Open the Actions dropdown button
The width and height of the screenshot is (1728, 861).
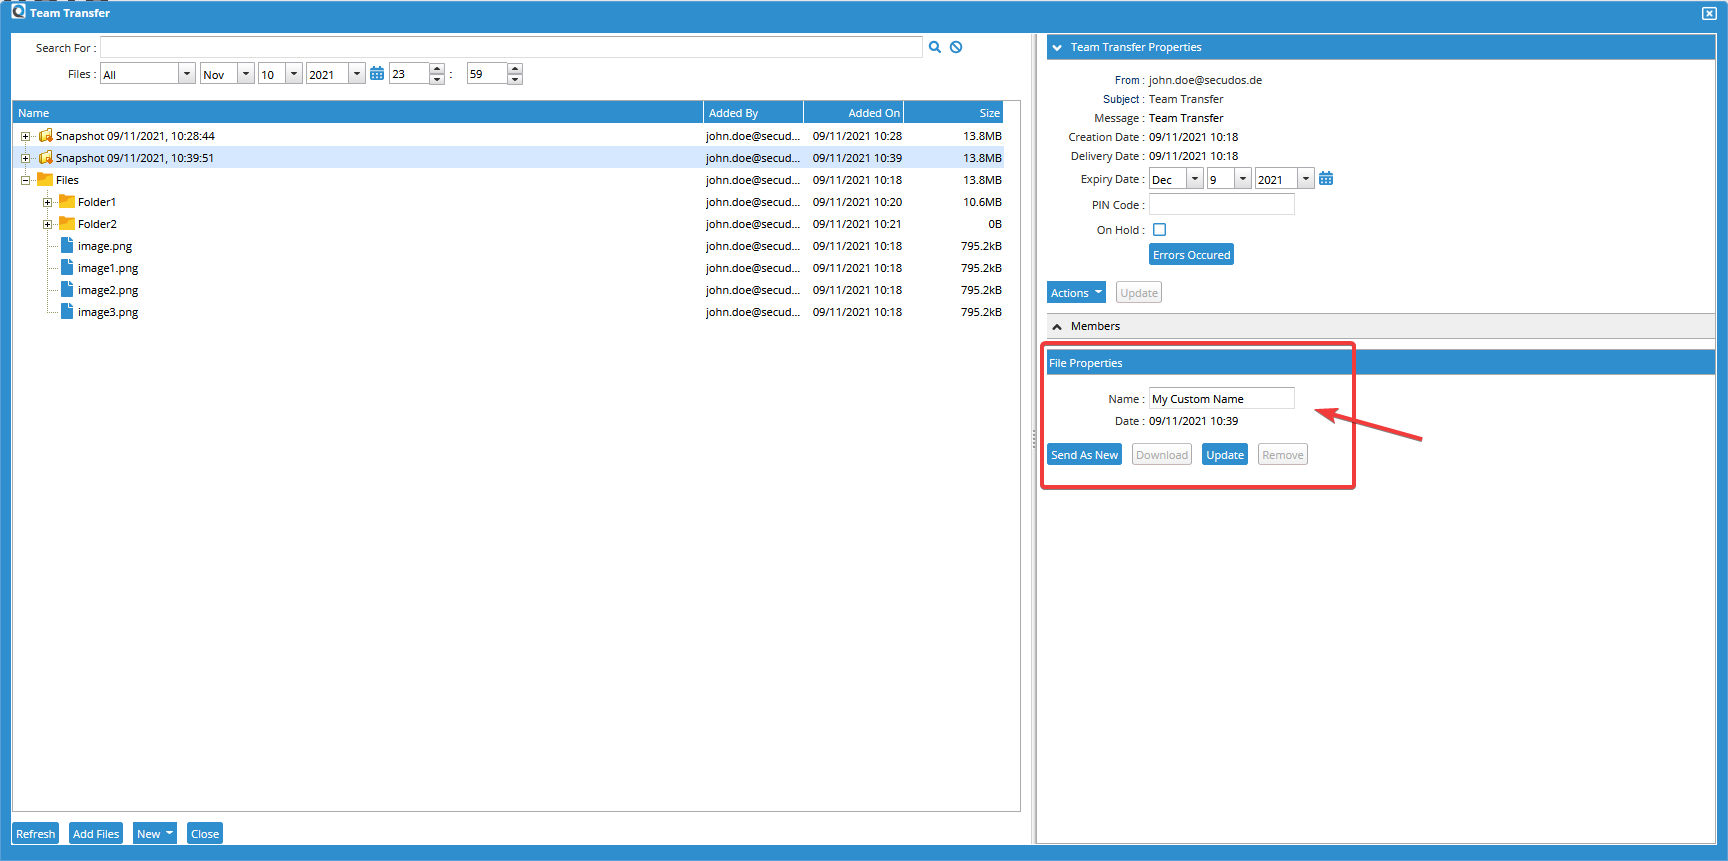1076,293
